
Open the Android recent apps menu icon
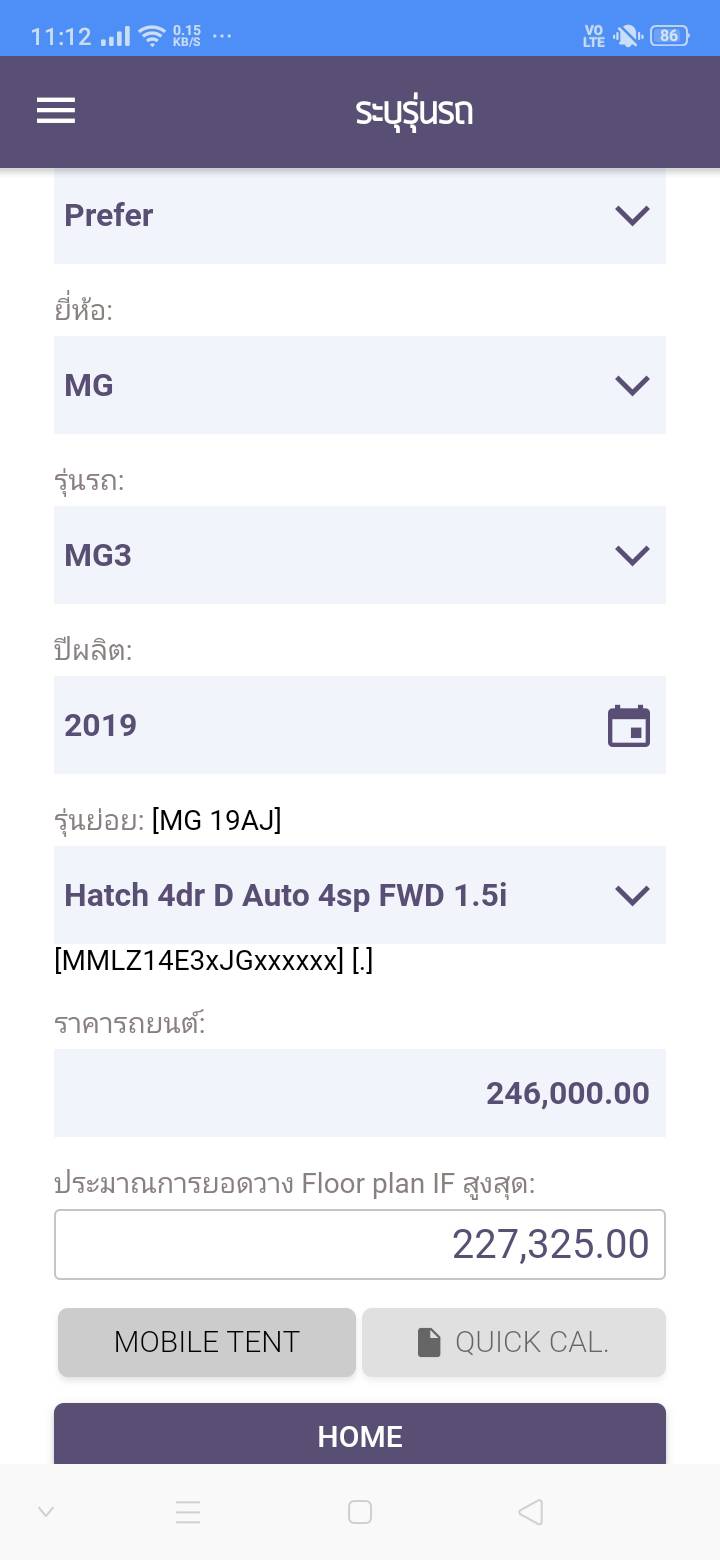coord(188,1512)
